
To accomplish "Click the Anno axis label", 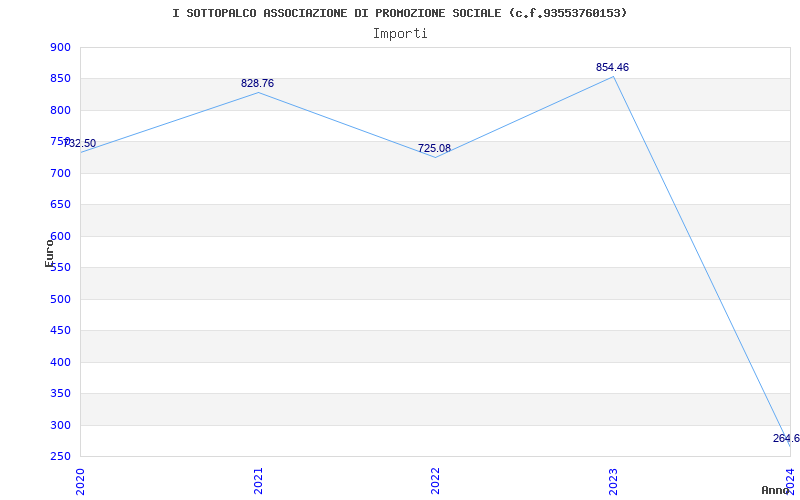I will pyautogui.click(x=775, y=490).
